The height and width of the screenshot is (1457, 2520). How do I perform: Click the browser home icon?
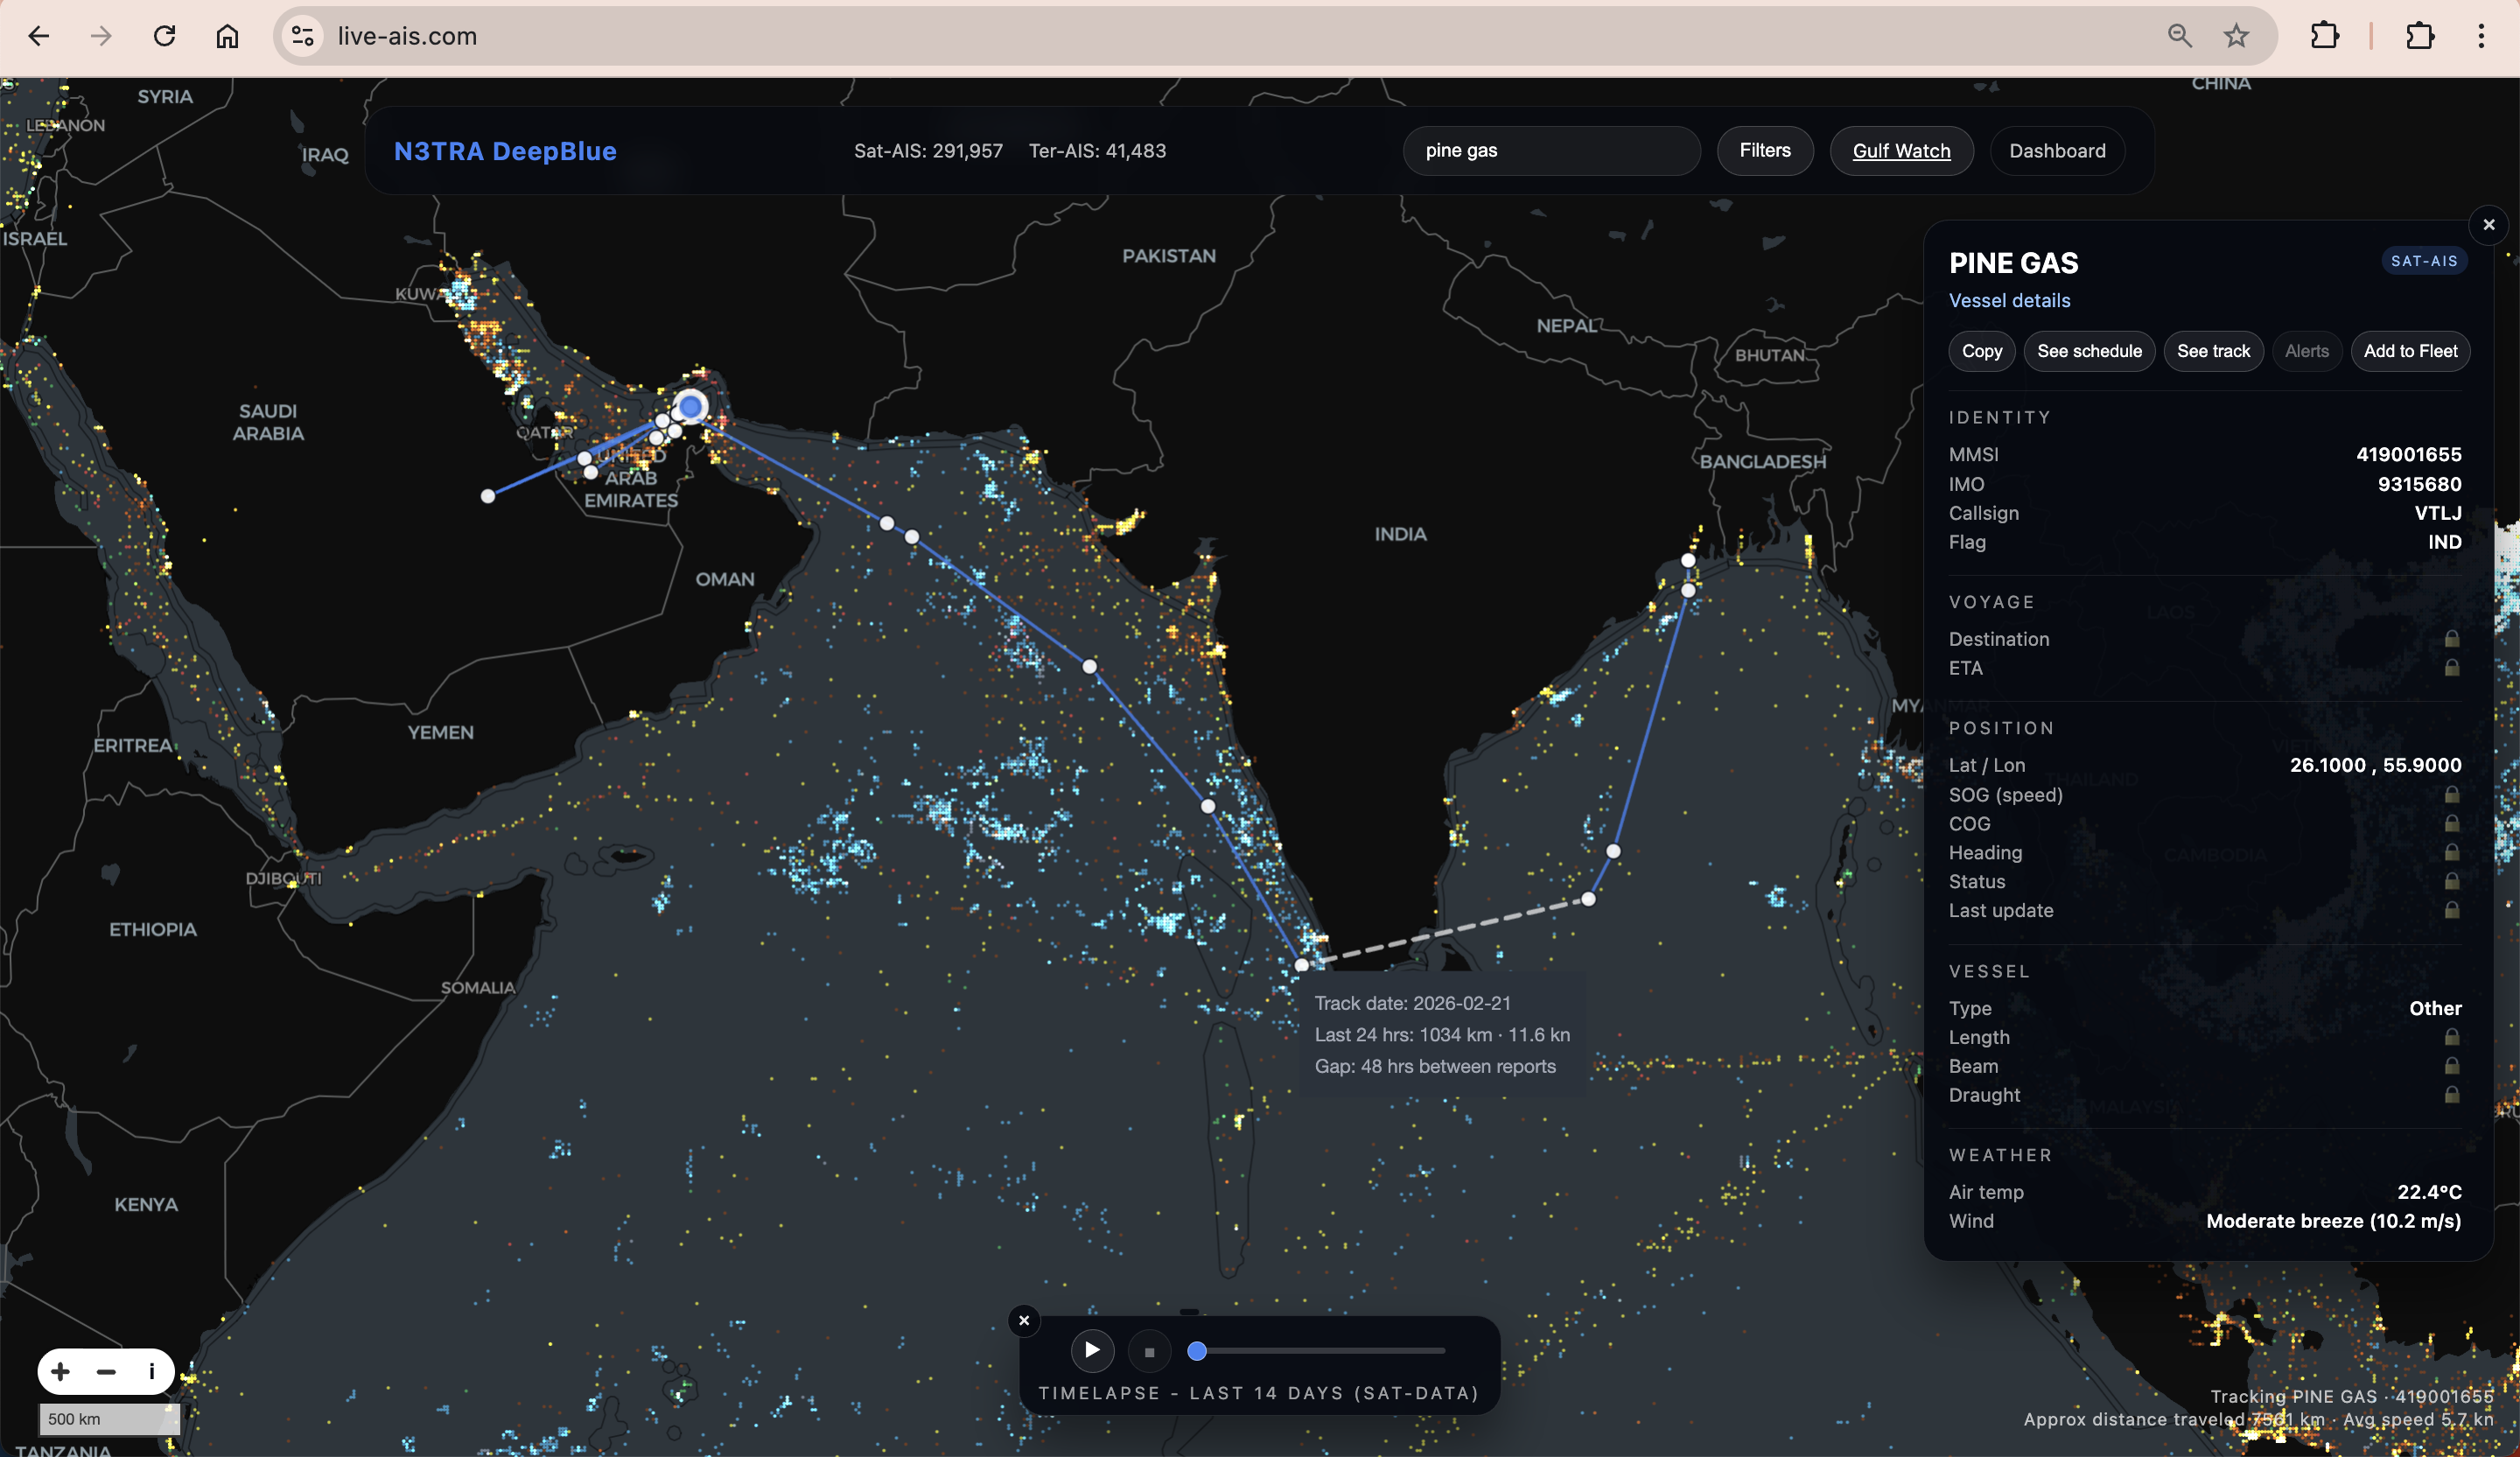[x=228, y=36]
